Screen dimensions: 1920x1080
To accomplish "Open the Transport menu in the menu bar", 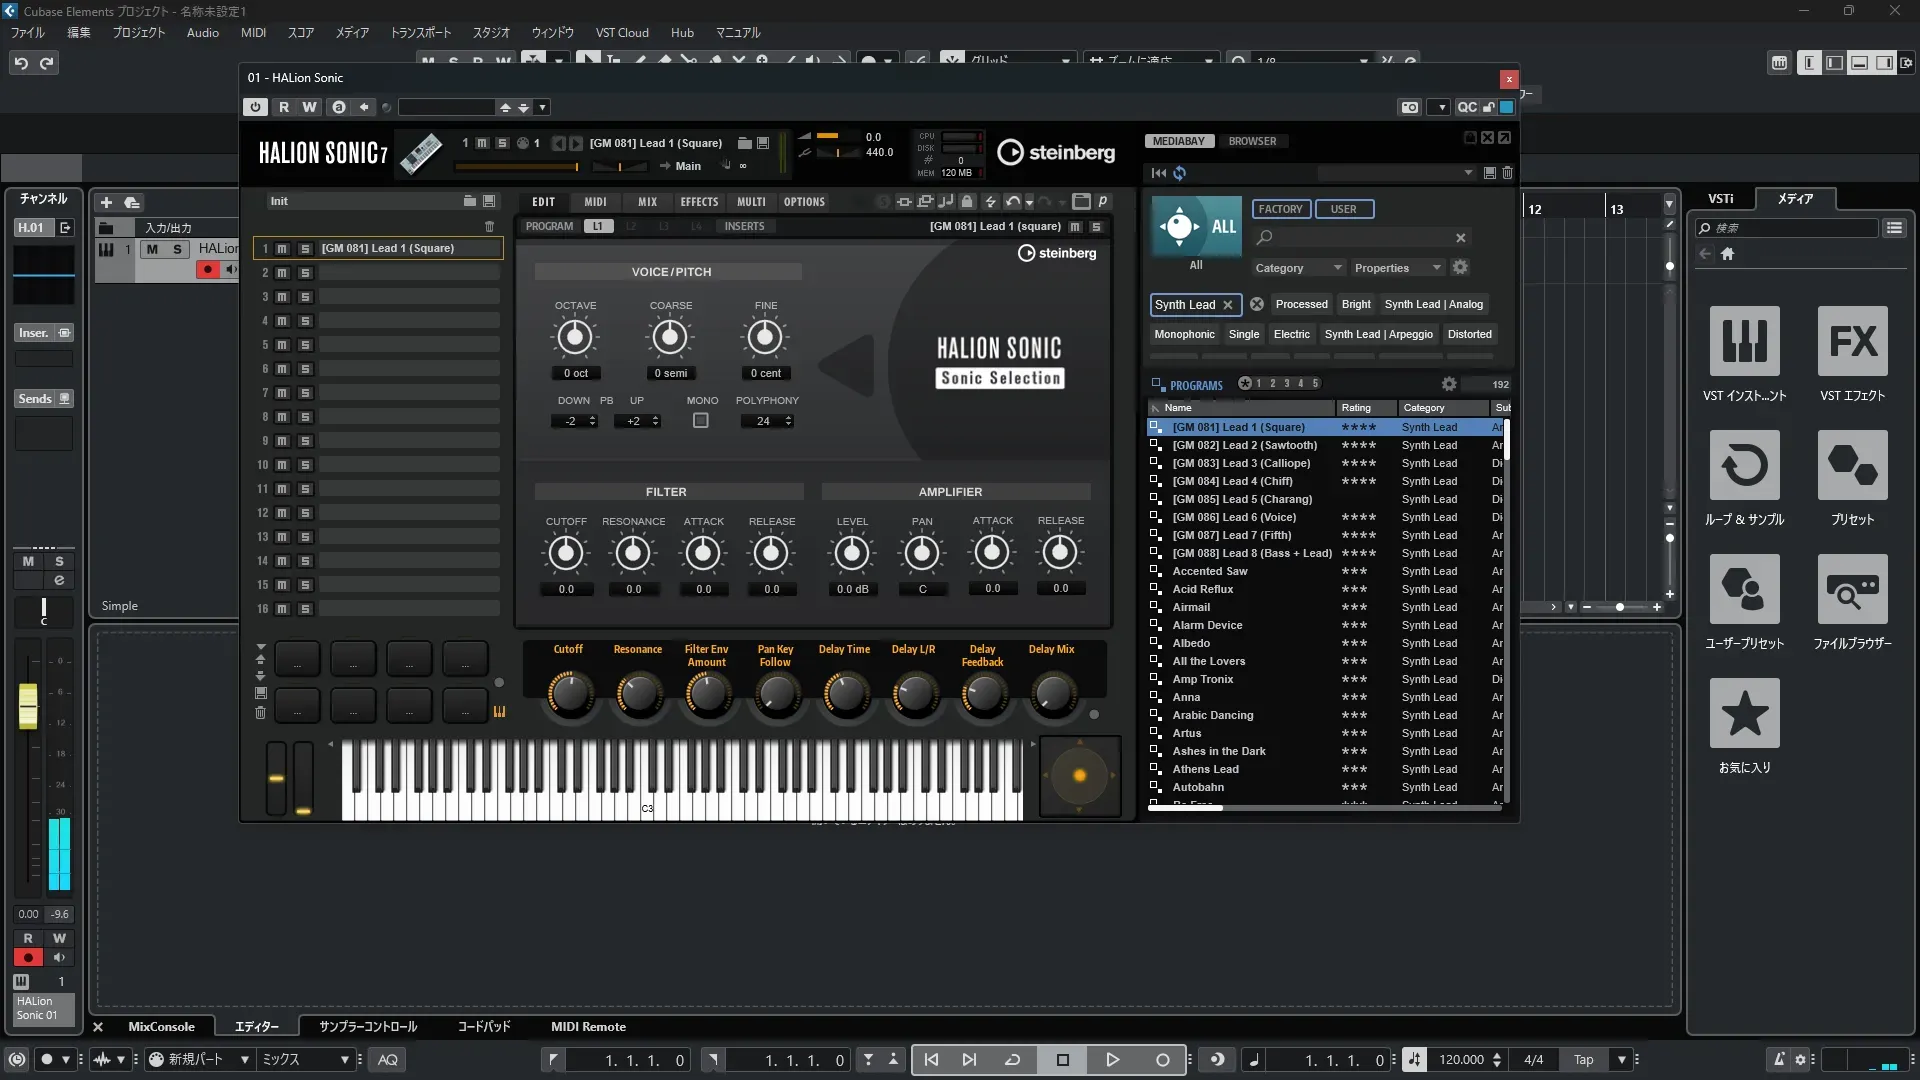I will point(420,33).
